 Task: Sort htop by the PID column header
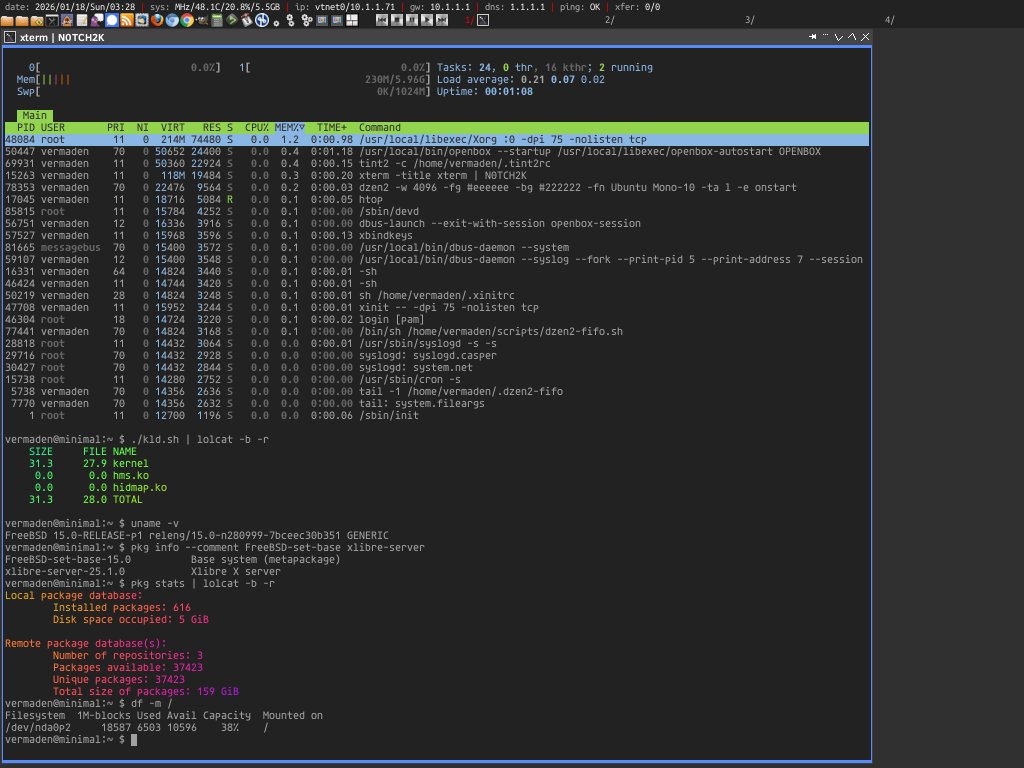tap(25, 127)
